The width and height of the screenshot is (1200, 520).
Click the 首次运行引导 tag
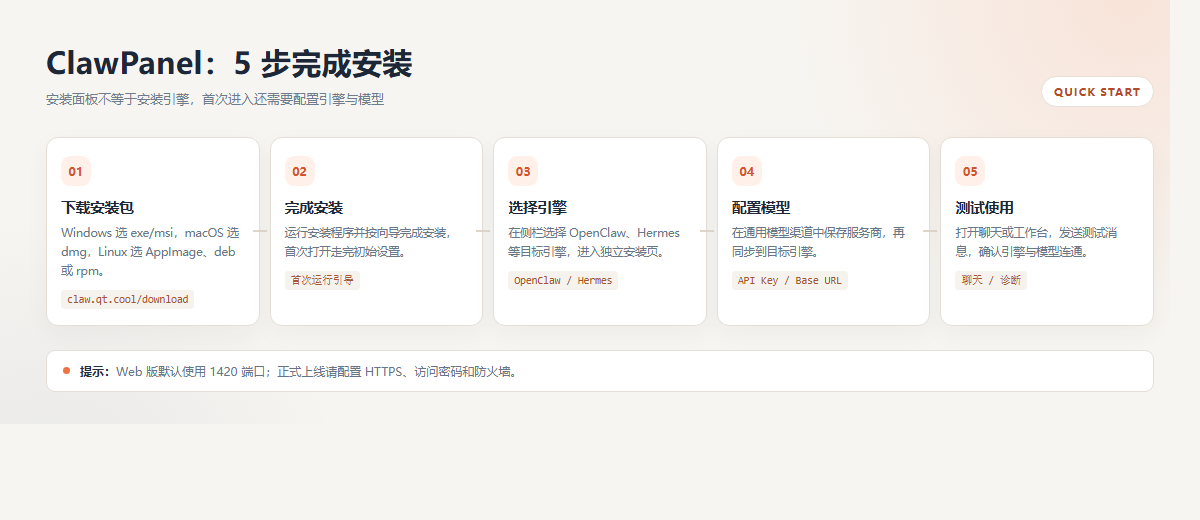click(322, 280)
